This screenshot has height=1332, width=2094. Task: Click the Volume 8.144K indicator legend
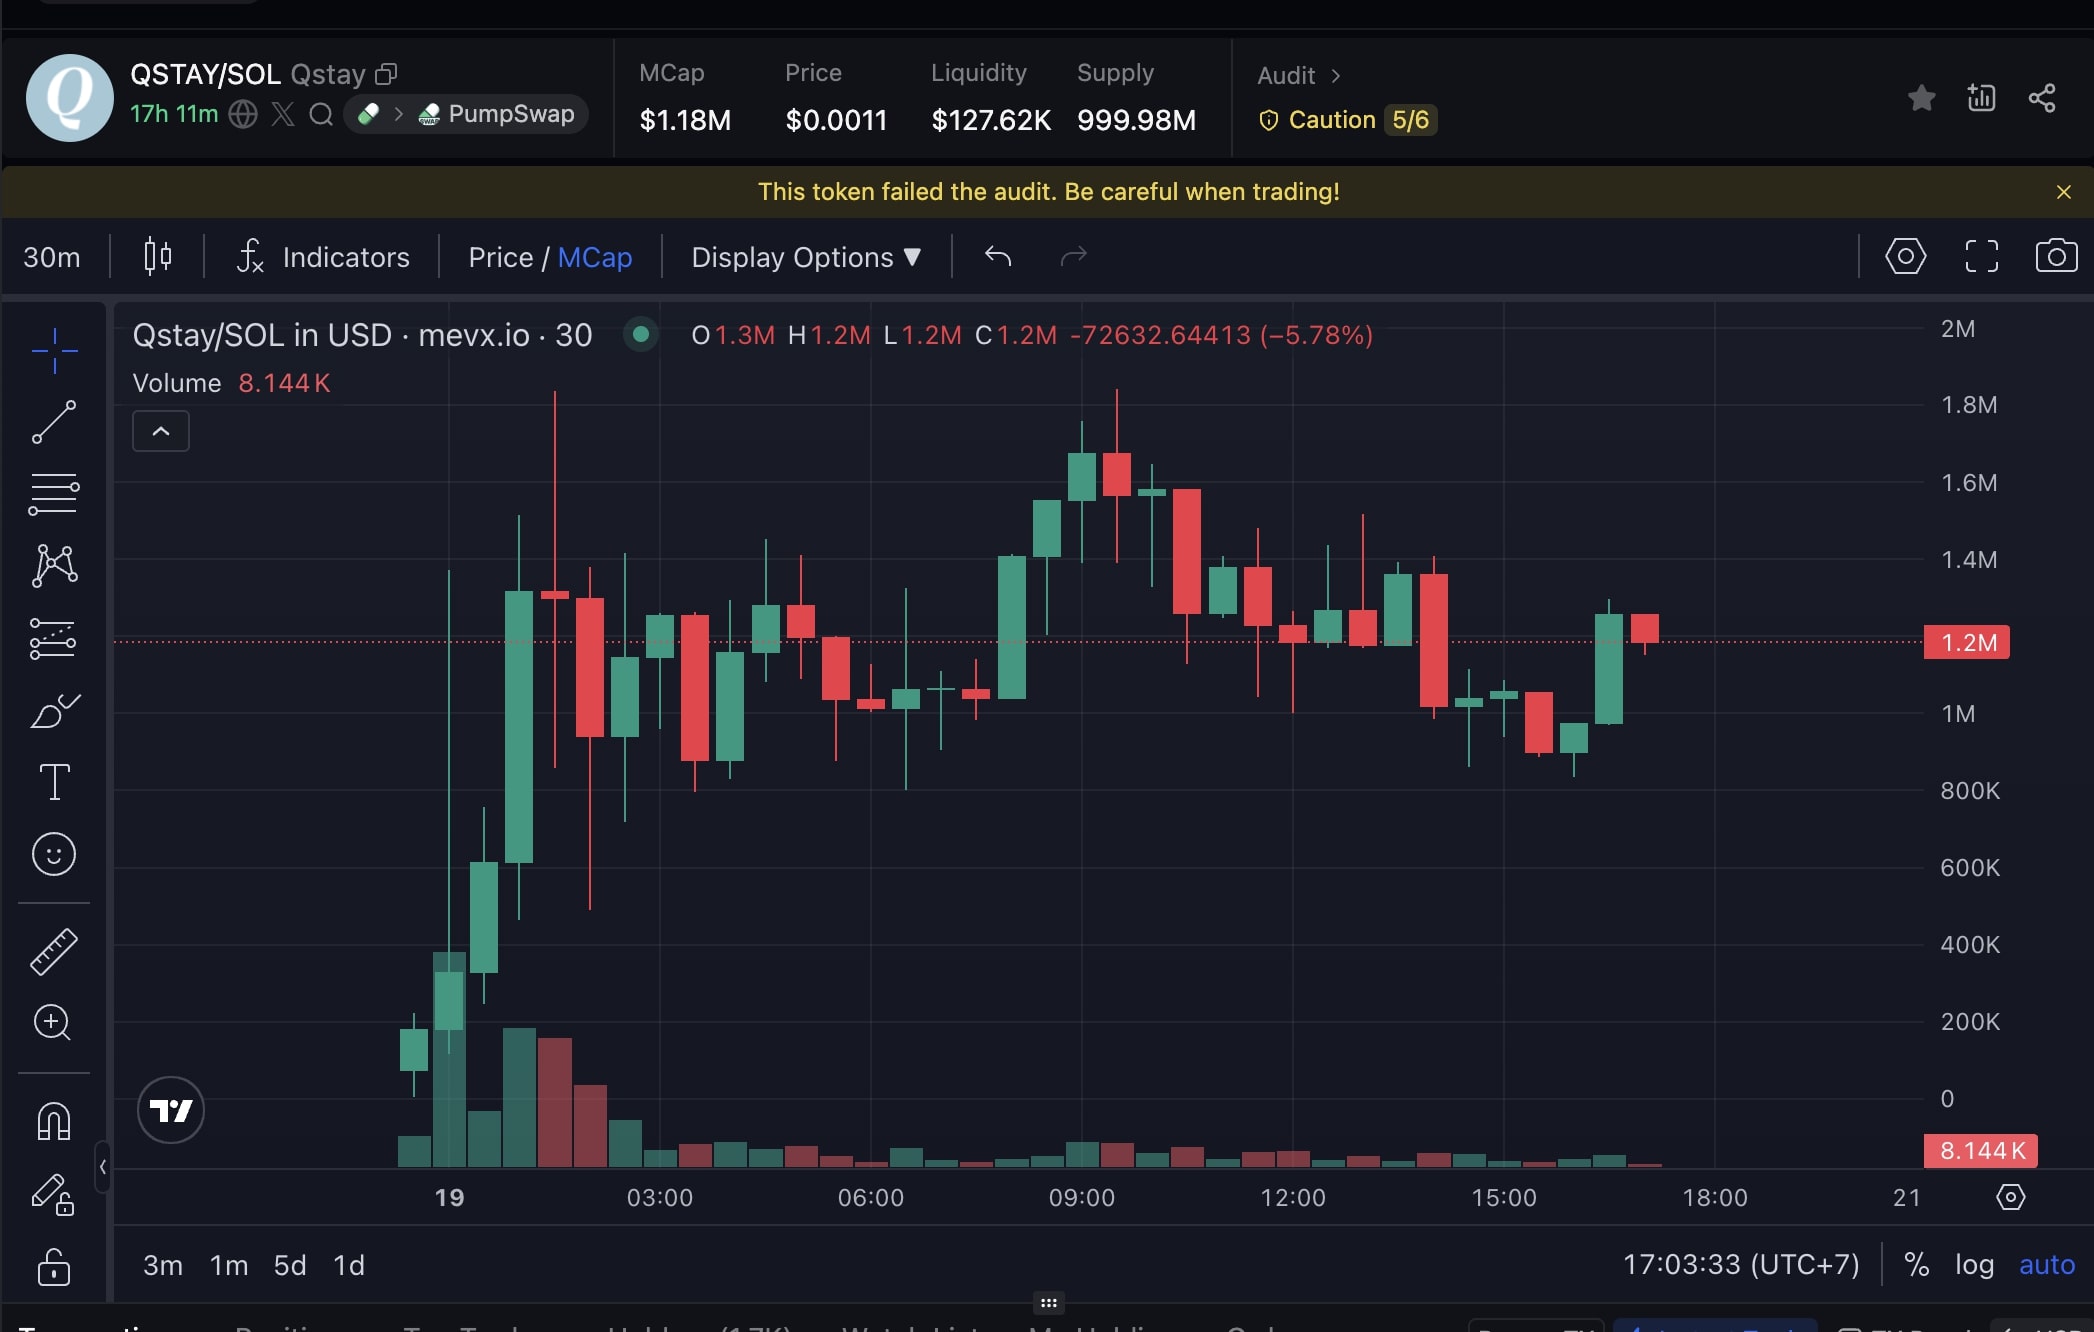coord(231,383)
